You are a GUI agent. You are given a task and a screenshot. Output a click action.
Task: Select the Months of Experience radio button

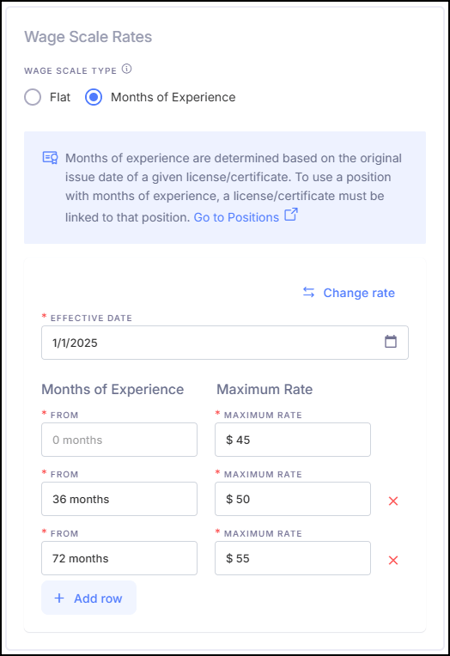point(94,97)
